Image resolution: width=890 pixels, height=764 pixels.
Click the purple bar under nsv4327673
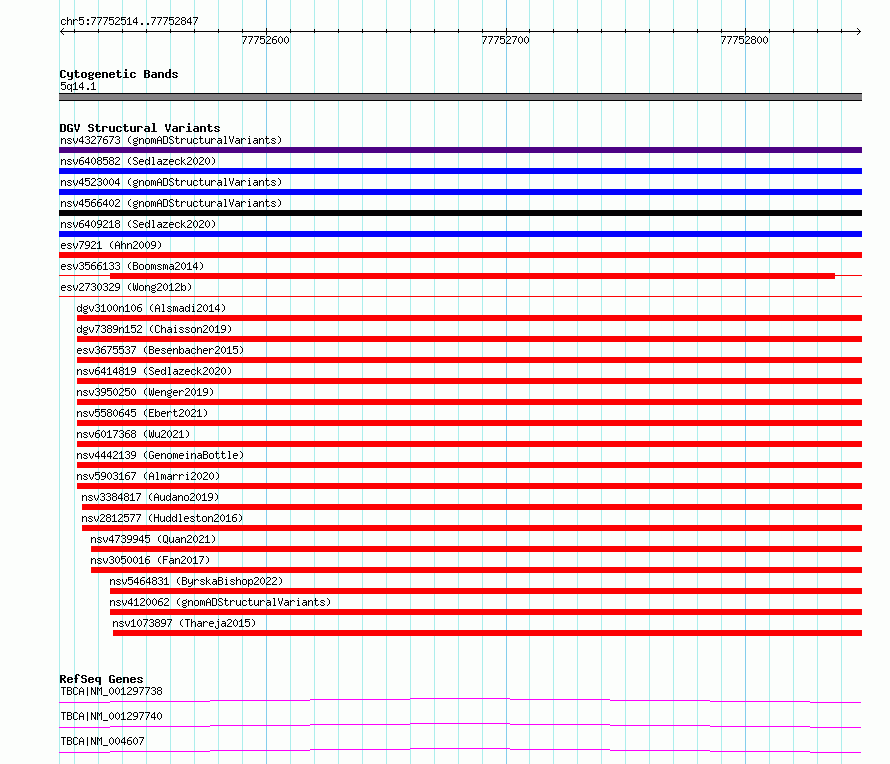click(x=460, y=150)
